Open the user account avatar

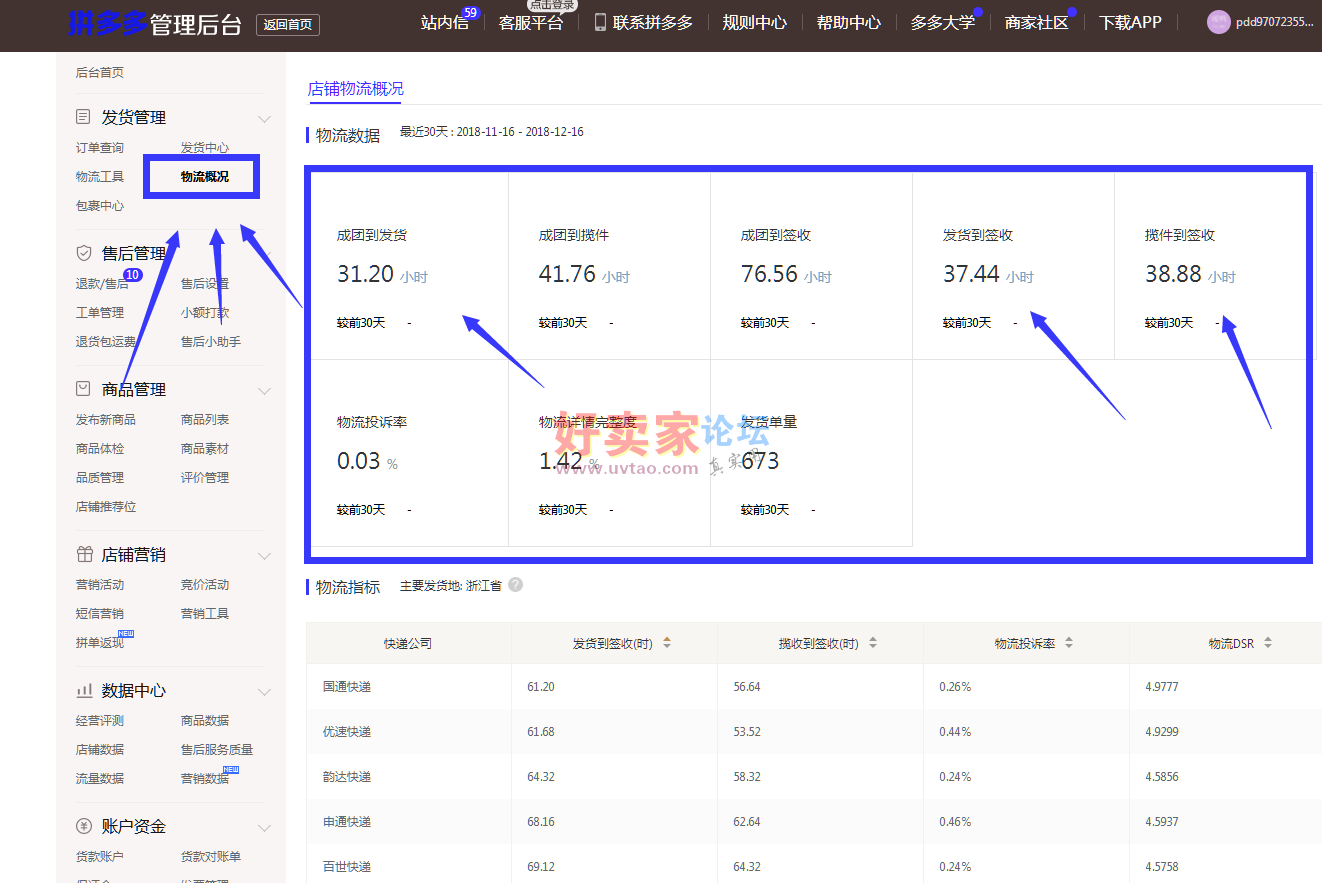coord(1218,22)
